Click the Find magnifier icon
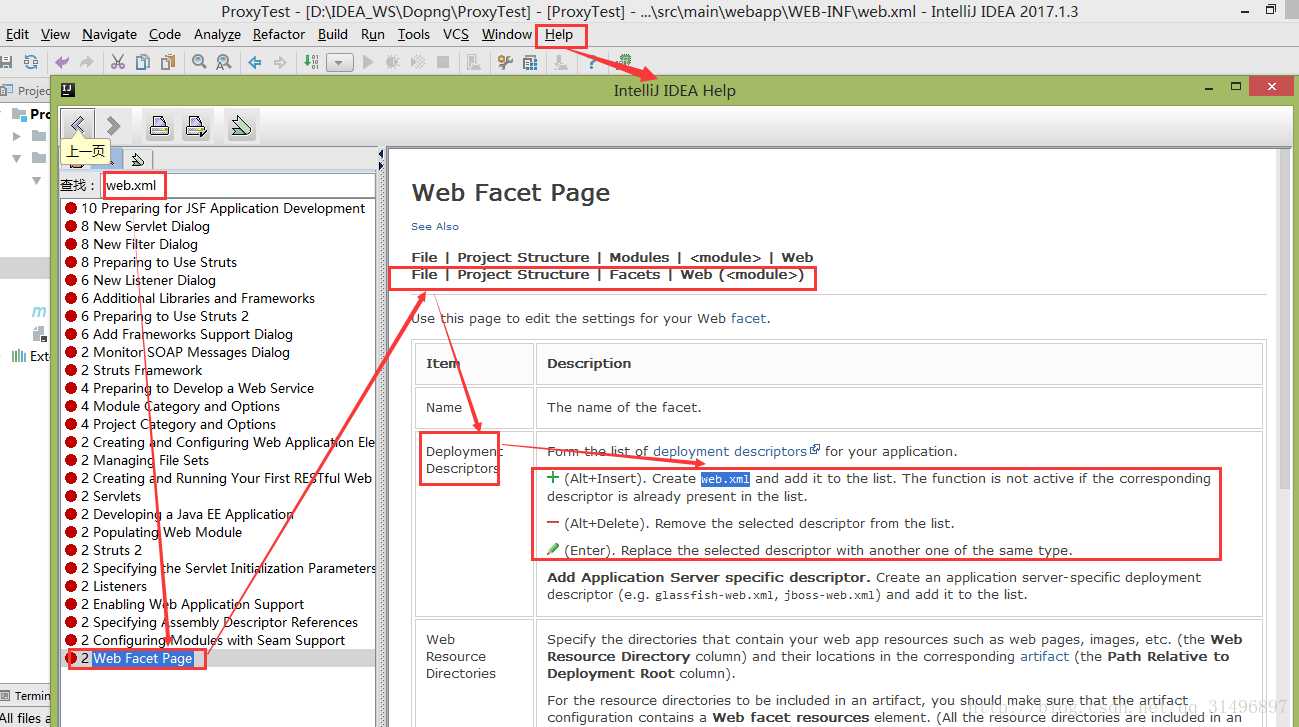The image size is (1299, 727). [199, 62]
